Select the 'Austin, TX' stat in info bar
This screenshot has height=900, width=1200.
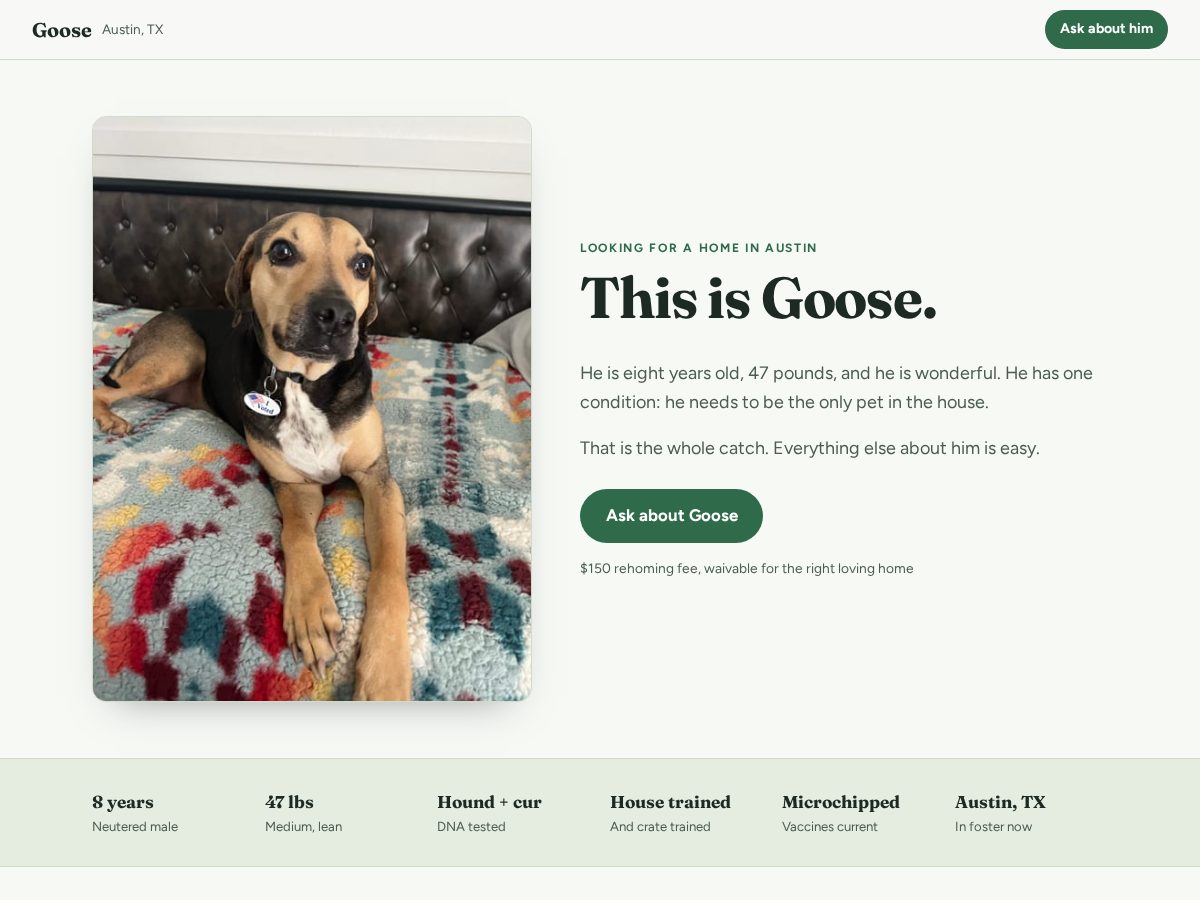pyautogui.click(x=1000, y=802)
